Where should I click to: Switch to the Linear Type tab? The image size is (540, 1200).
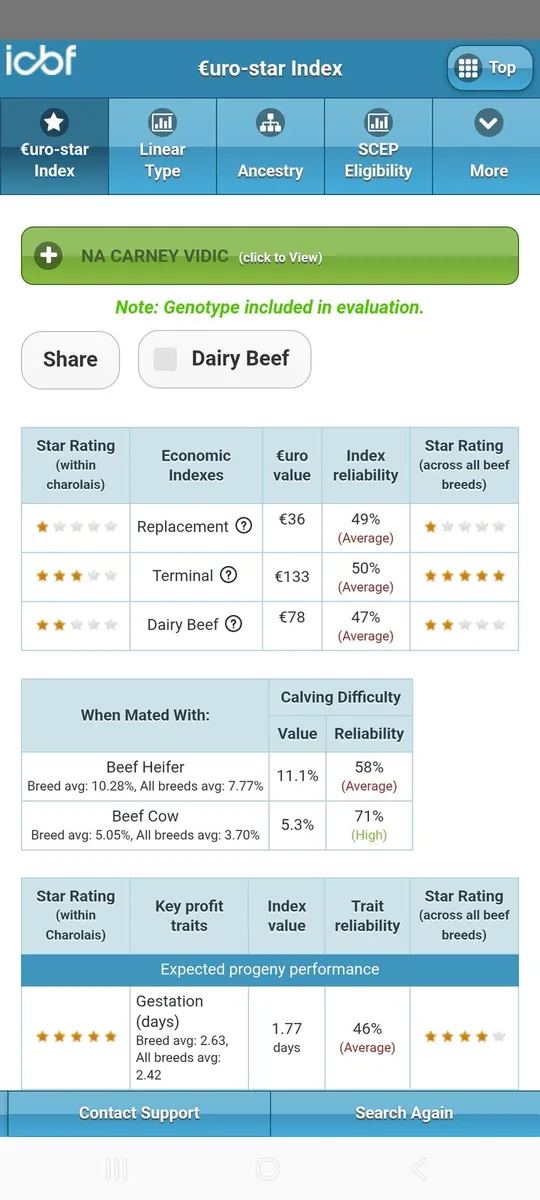click(162, 146)
